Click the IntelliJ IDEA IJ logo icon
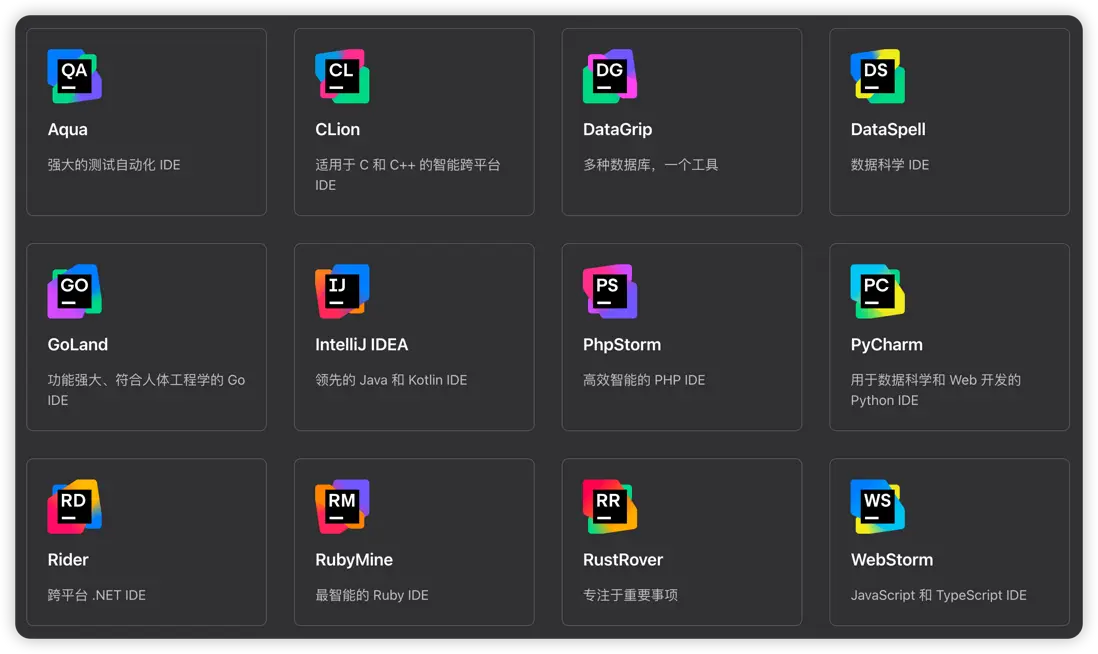The width and height of the screenshot is (1098, 654). (342, 291)
